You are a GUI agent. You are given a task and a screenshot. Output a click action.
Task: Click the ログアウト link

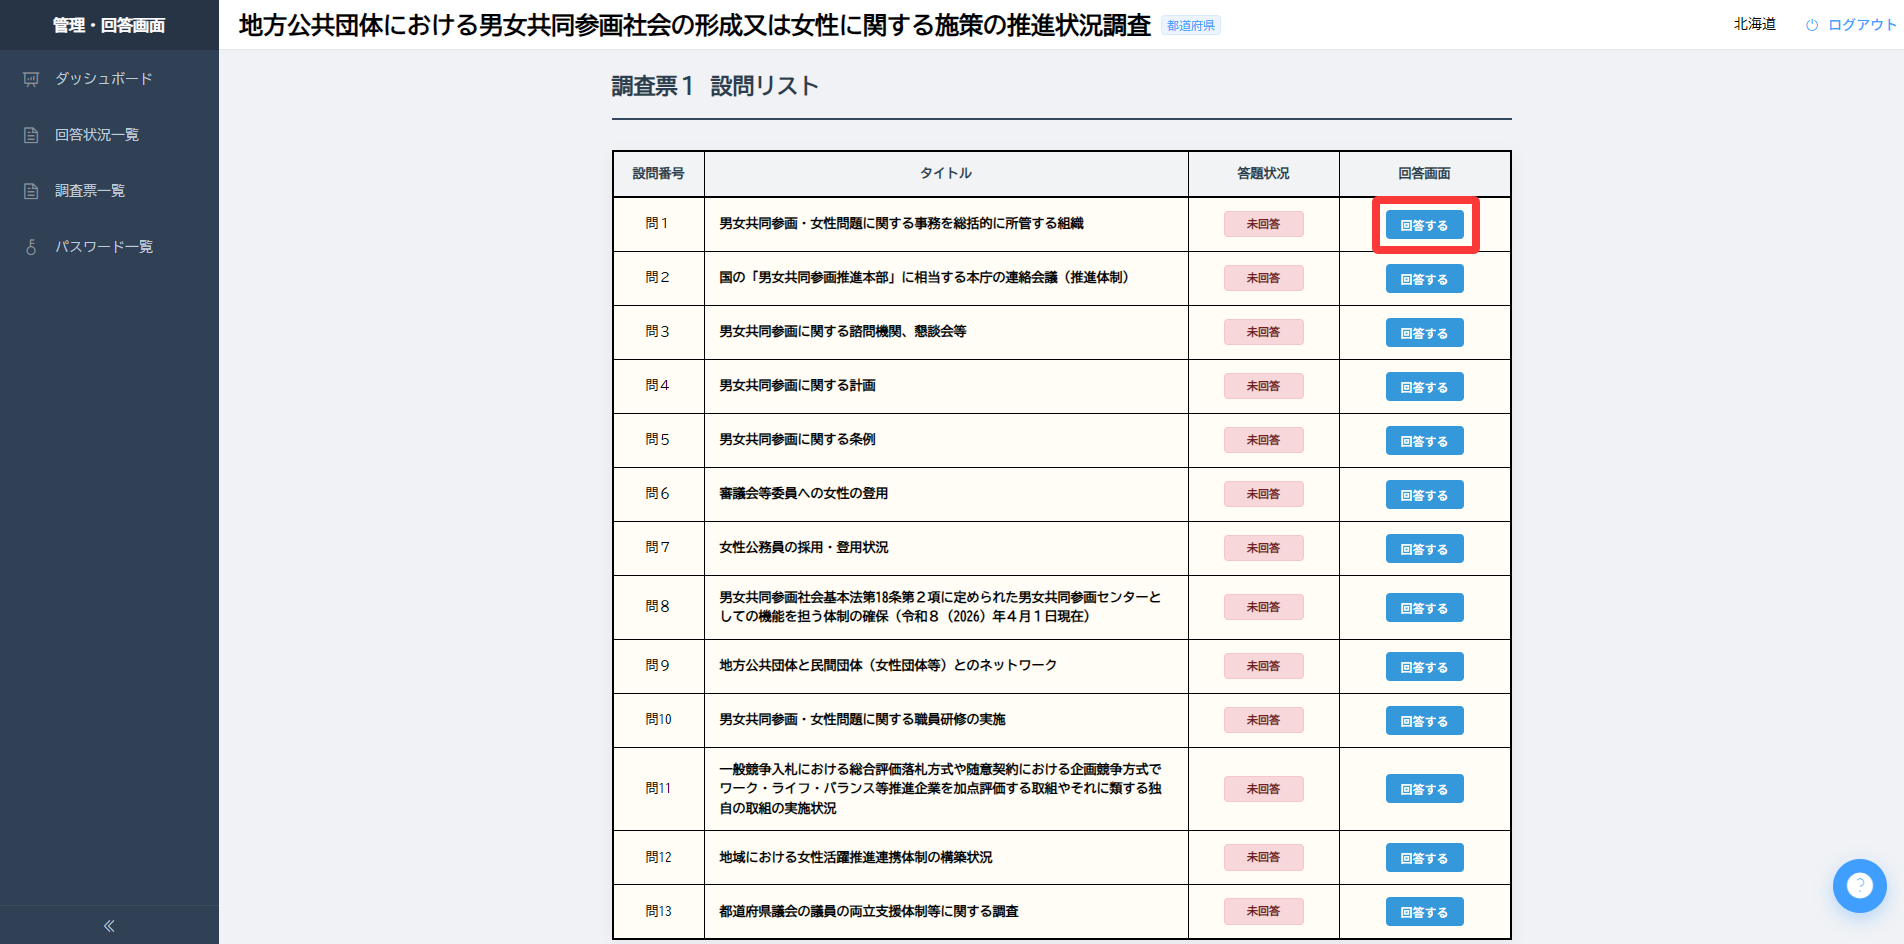[x=1861, y=25]
